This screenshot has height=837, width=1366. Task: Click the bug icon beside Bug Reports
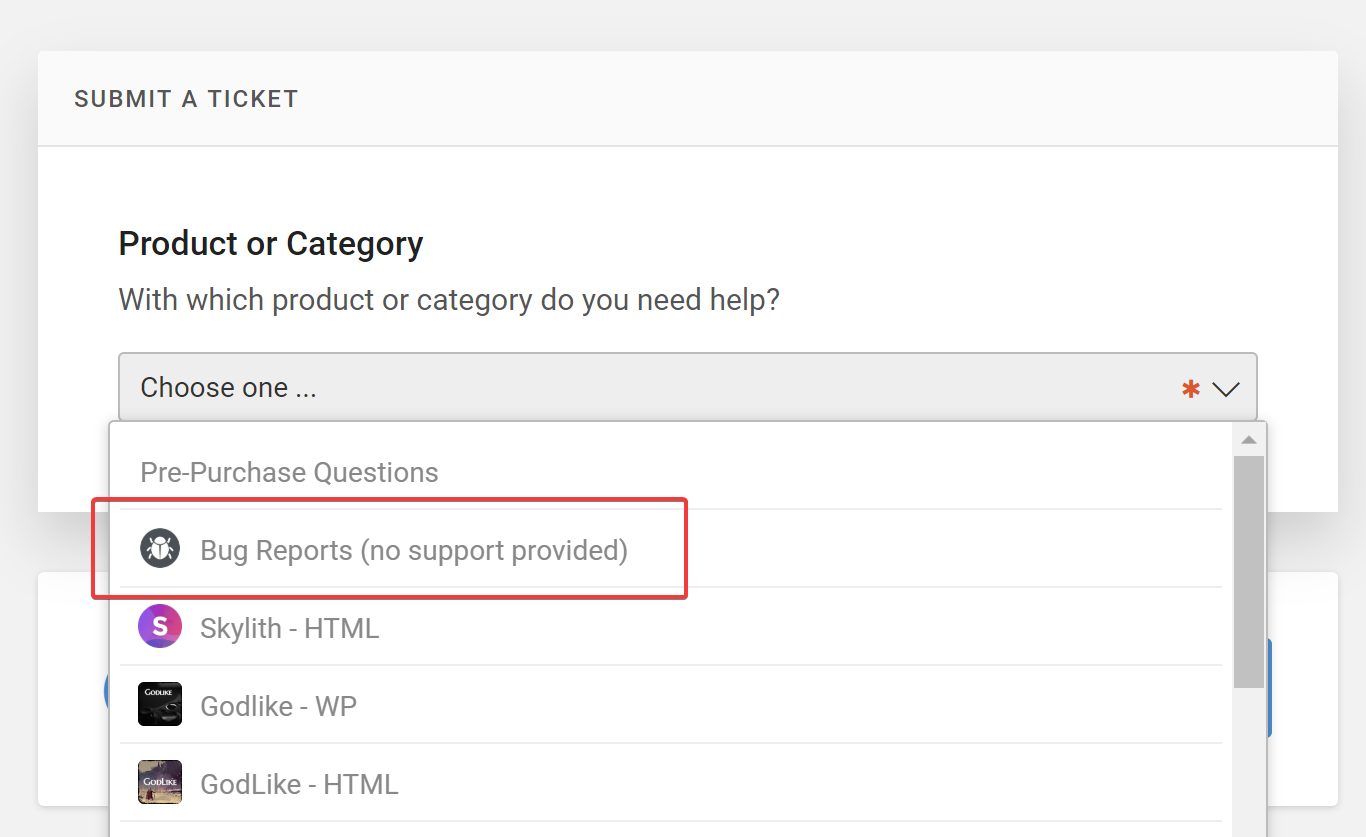point(160,549)
